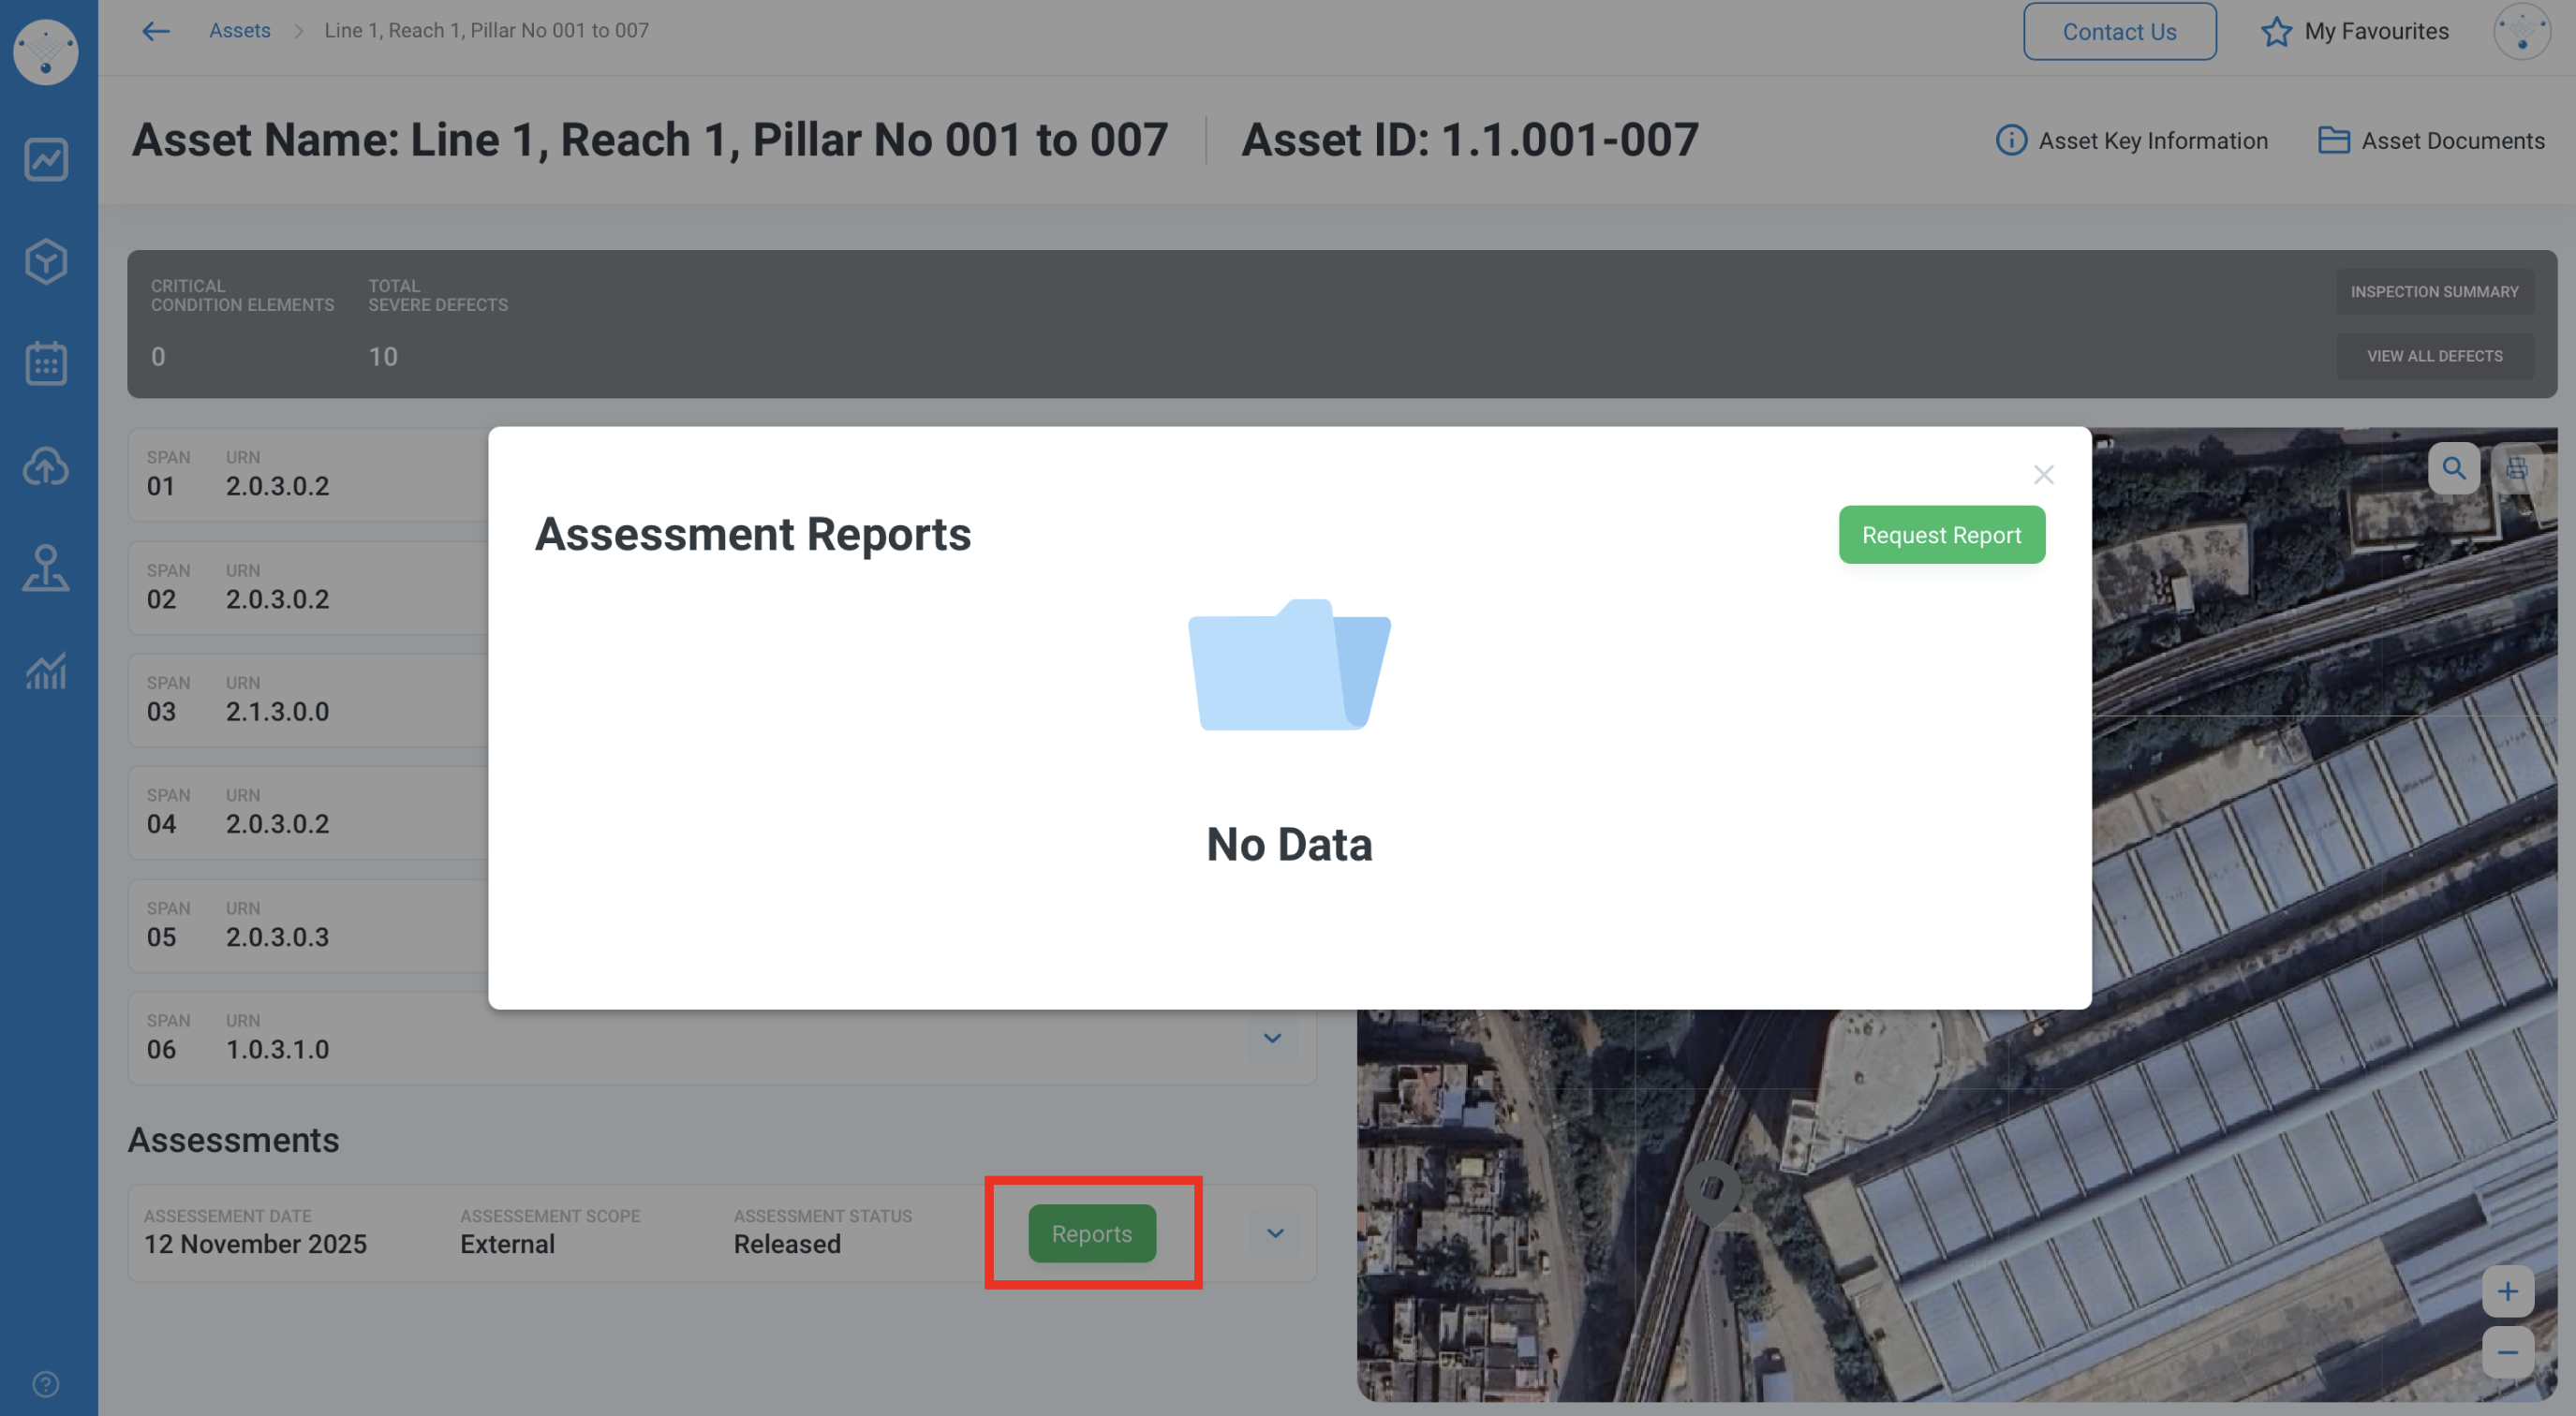This screenshot has width=2576, height=1416.
Task: Open the cloud upload sidebar icon
Action: click(x=46, y=466)
